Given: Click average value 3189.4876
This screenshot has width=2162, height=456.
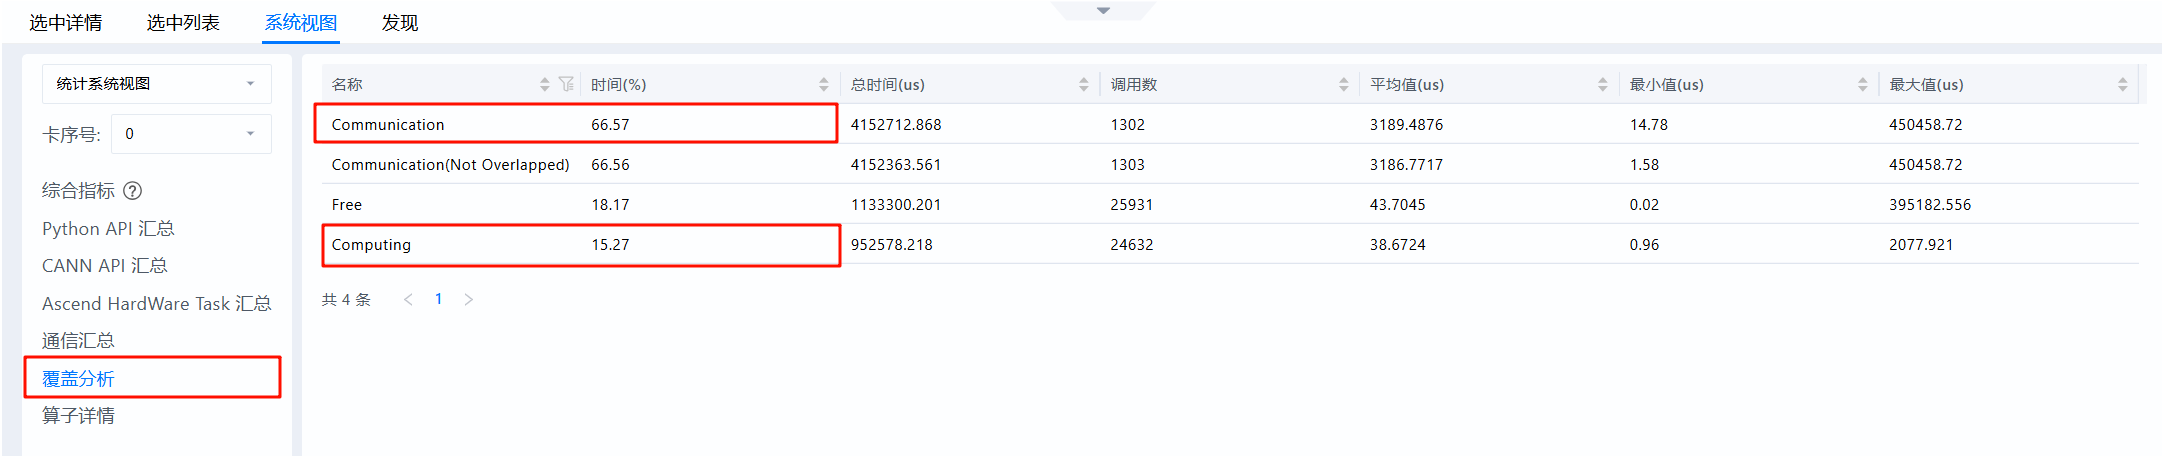Looking at the screenshot, I should point(1407,125).
